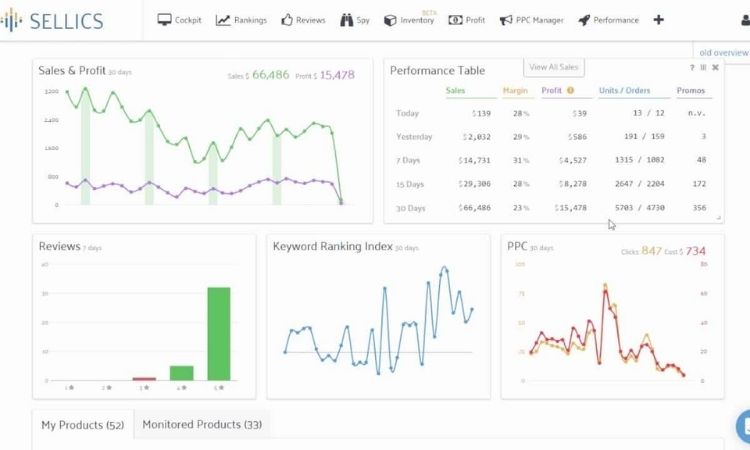This screenshot has width=750, height=450.
Task: Click the plus icon in navigation
Action: pos(659,20)
